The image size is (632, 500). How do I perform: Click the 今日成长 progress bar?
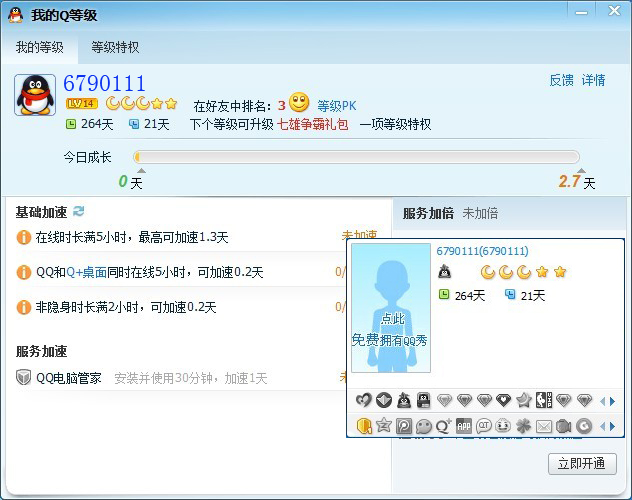pos(356,157)
